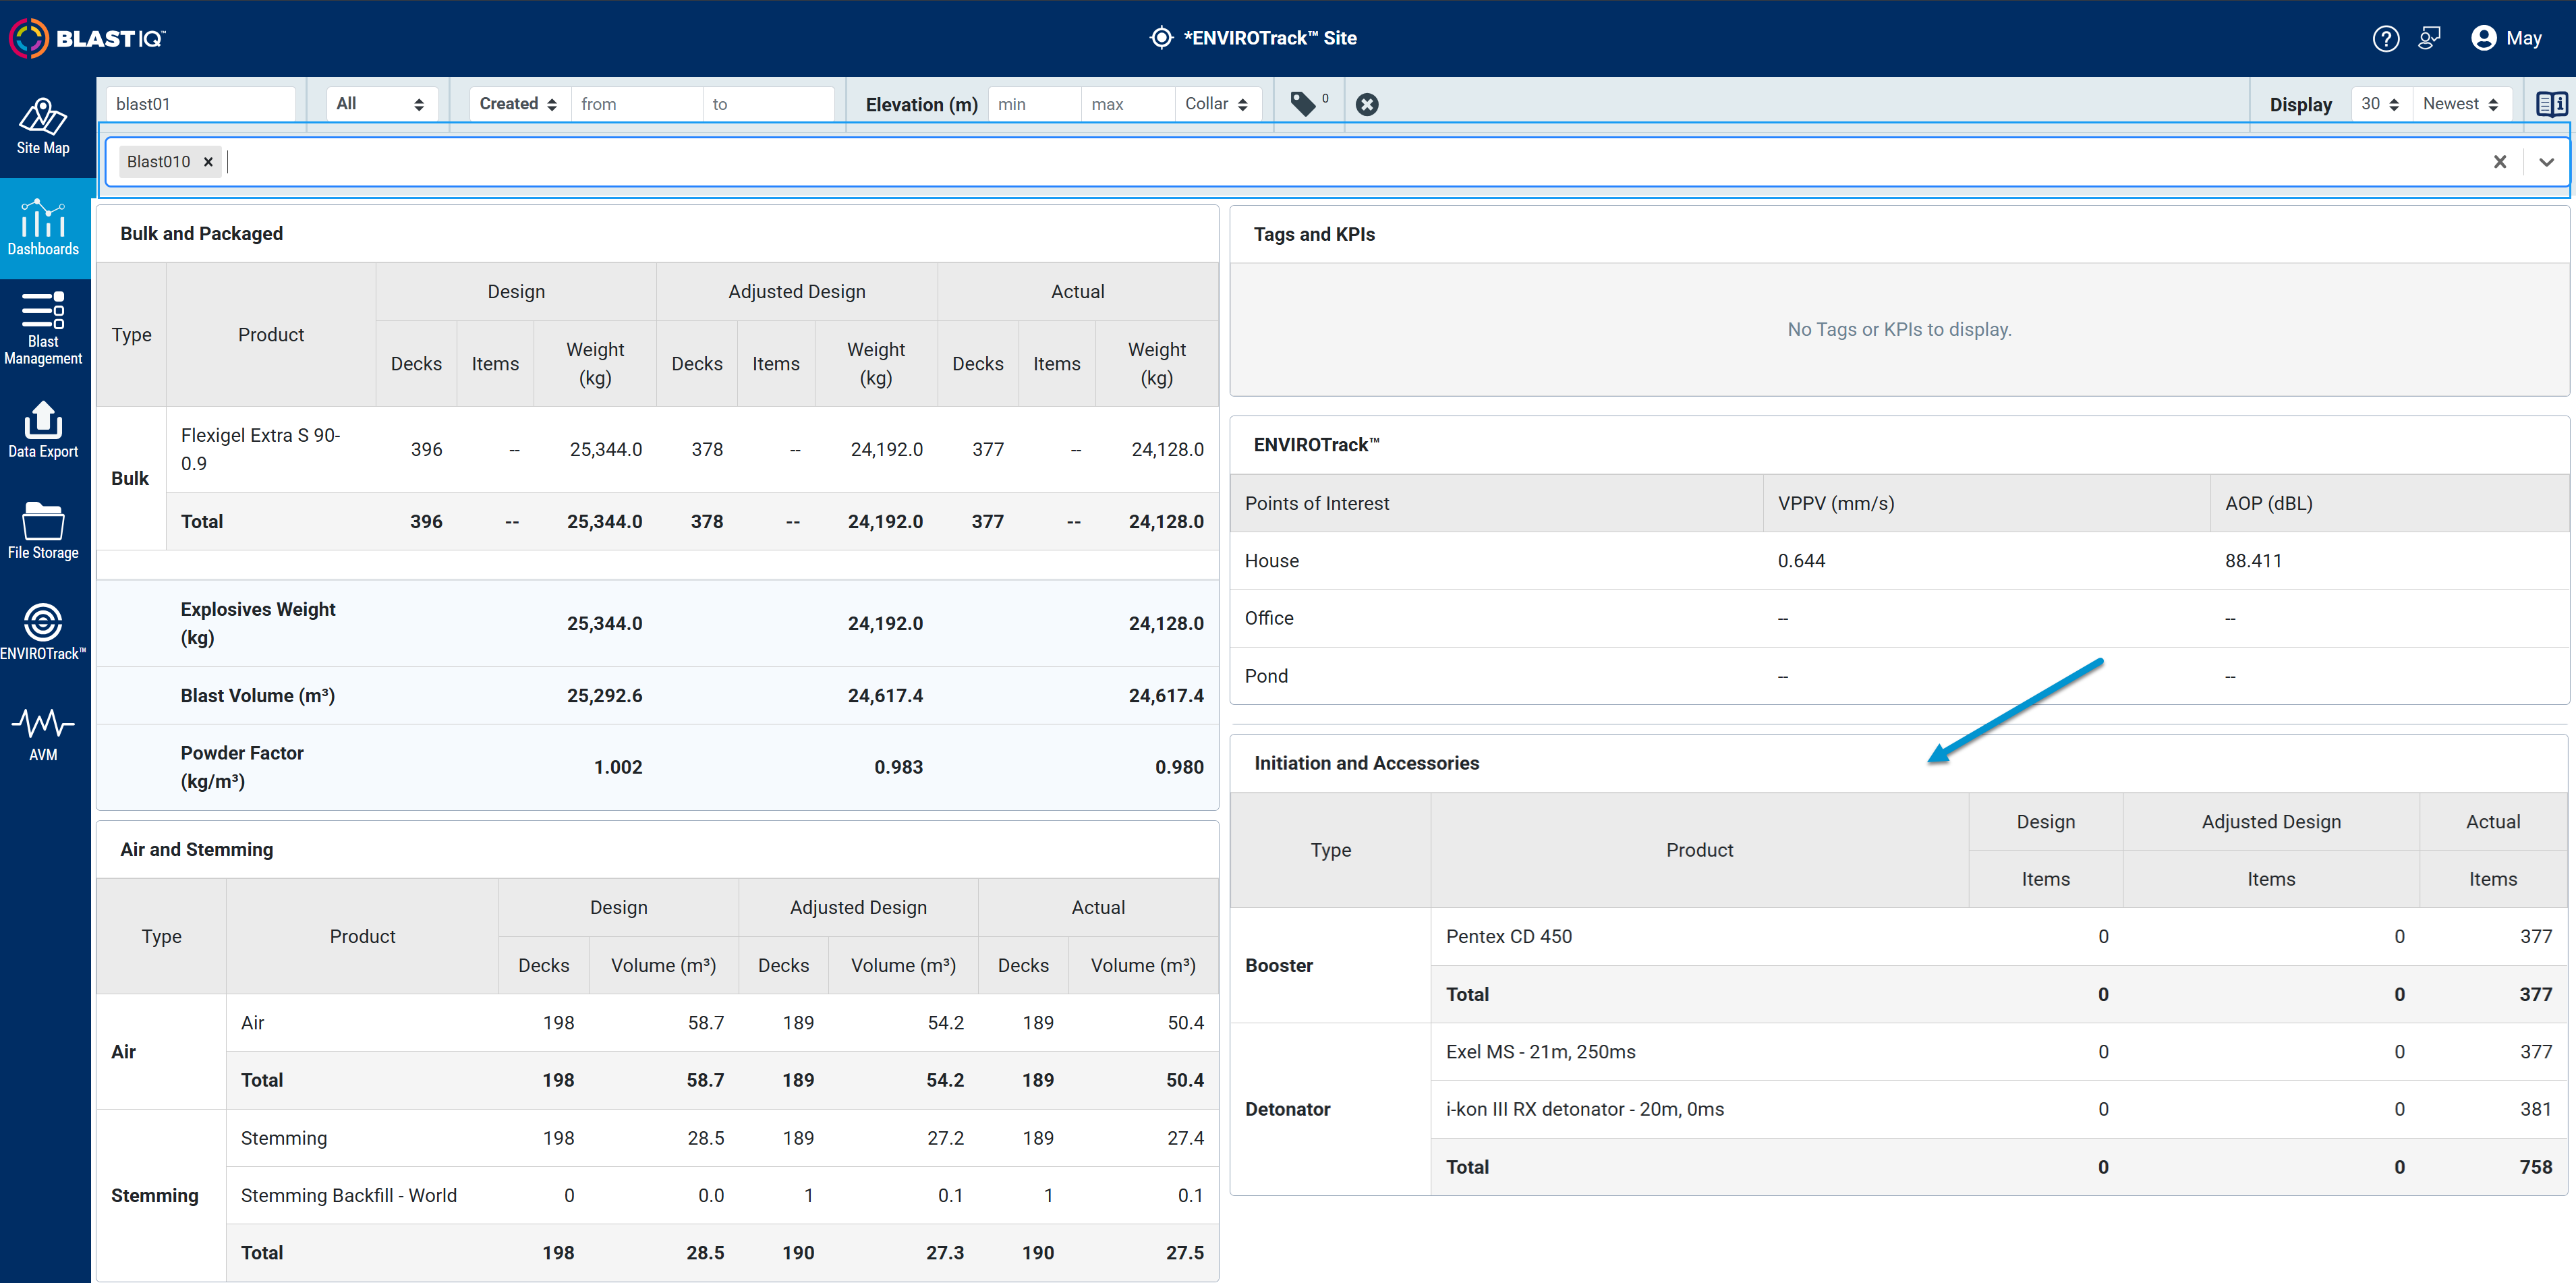Click the BlastIQ logo

tap(87, 38)
